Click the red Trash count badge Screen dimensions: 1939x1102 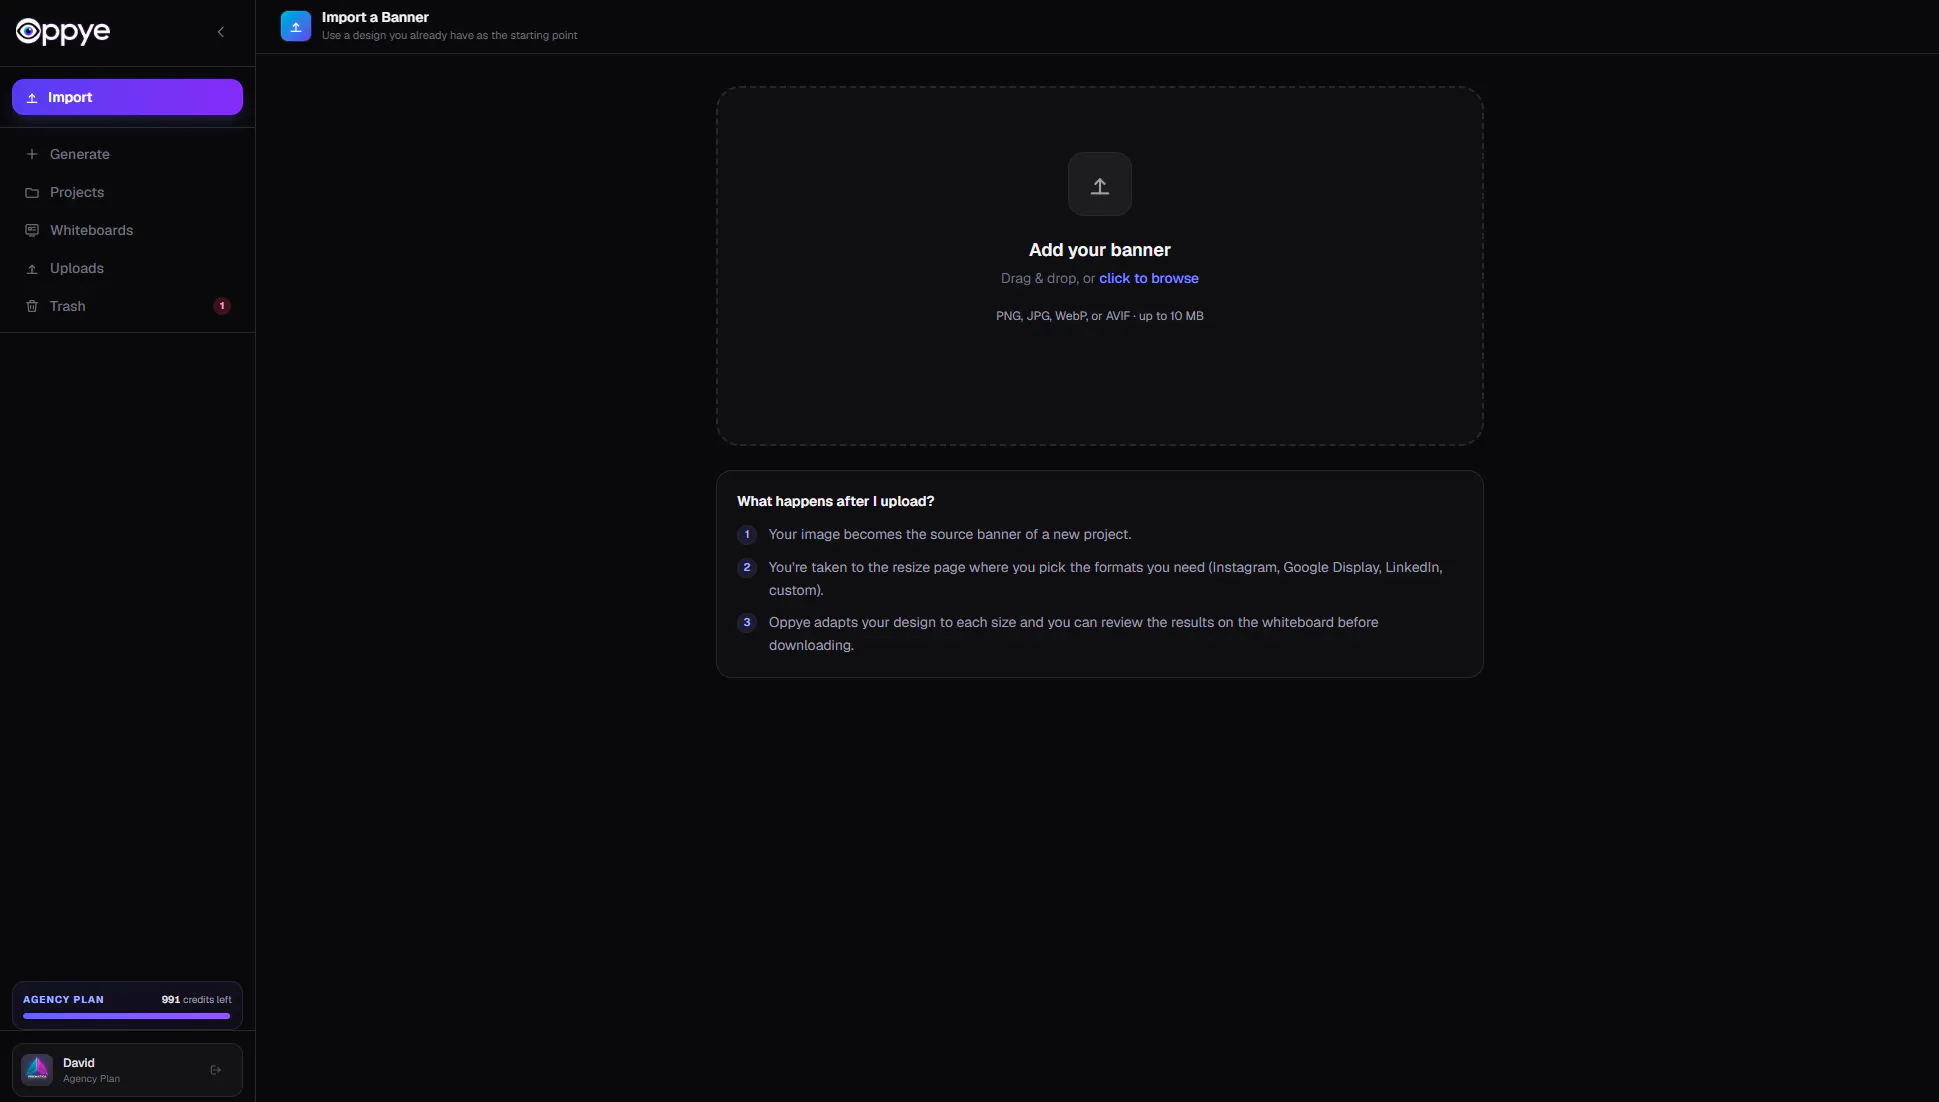click(x=222, y=306)
